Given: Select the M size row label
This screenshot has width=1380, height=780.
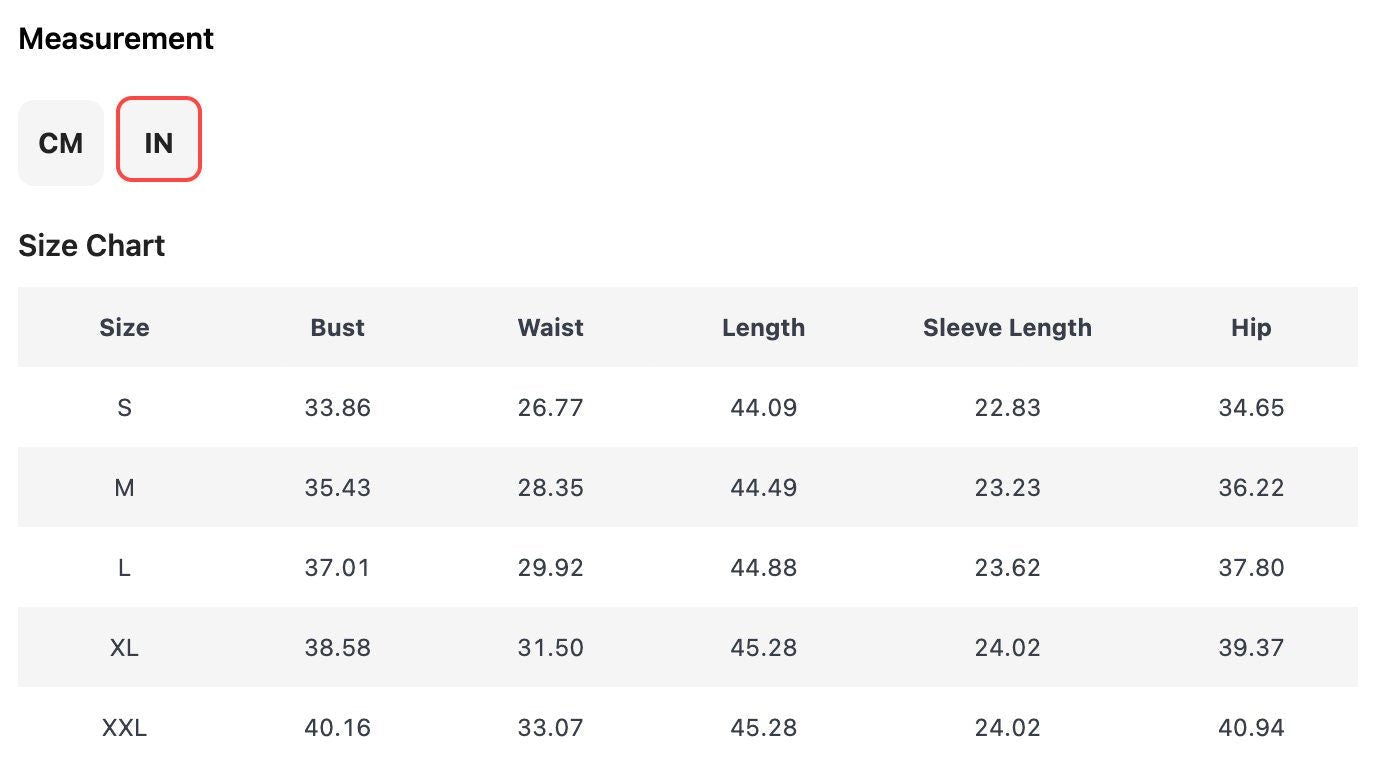Looking at the screenshot, I should click(x=124, y=488).
